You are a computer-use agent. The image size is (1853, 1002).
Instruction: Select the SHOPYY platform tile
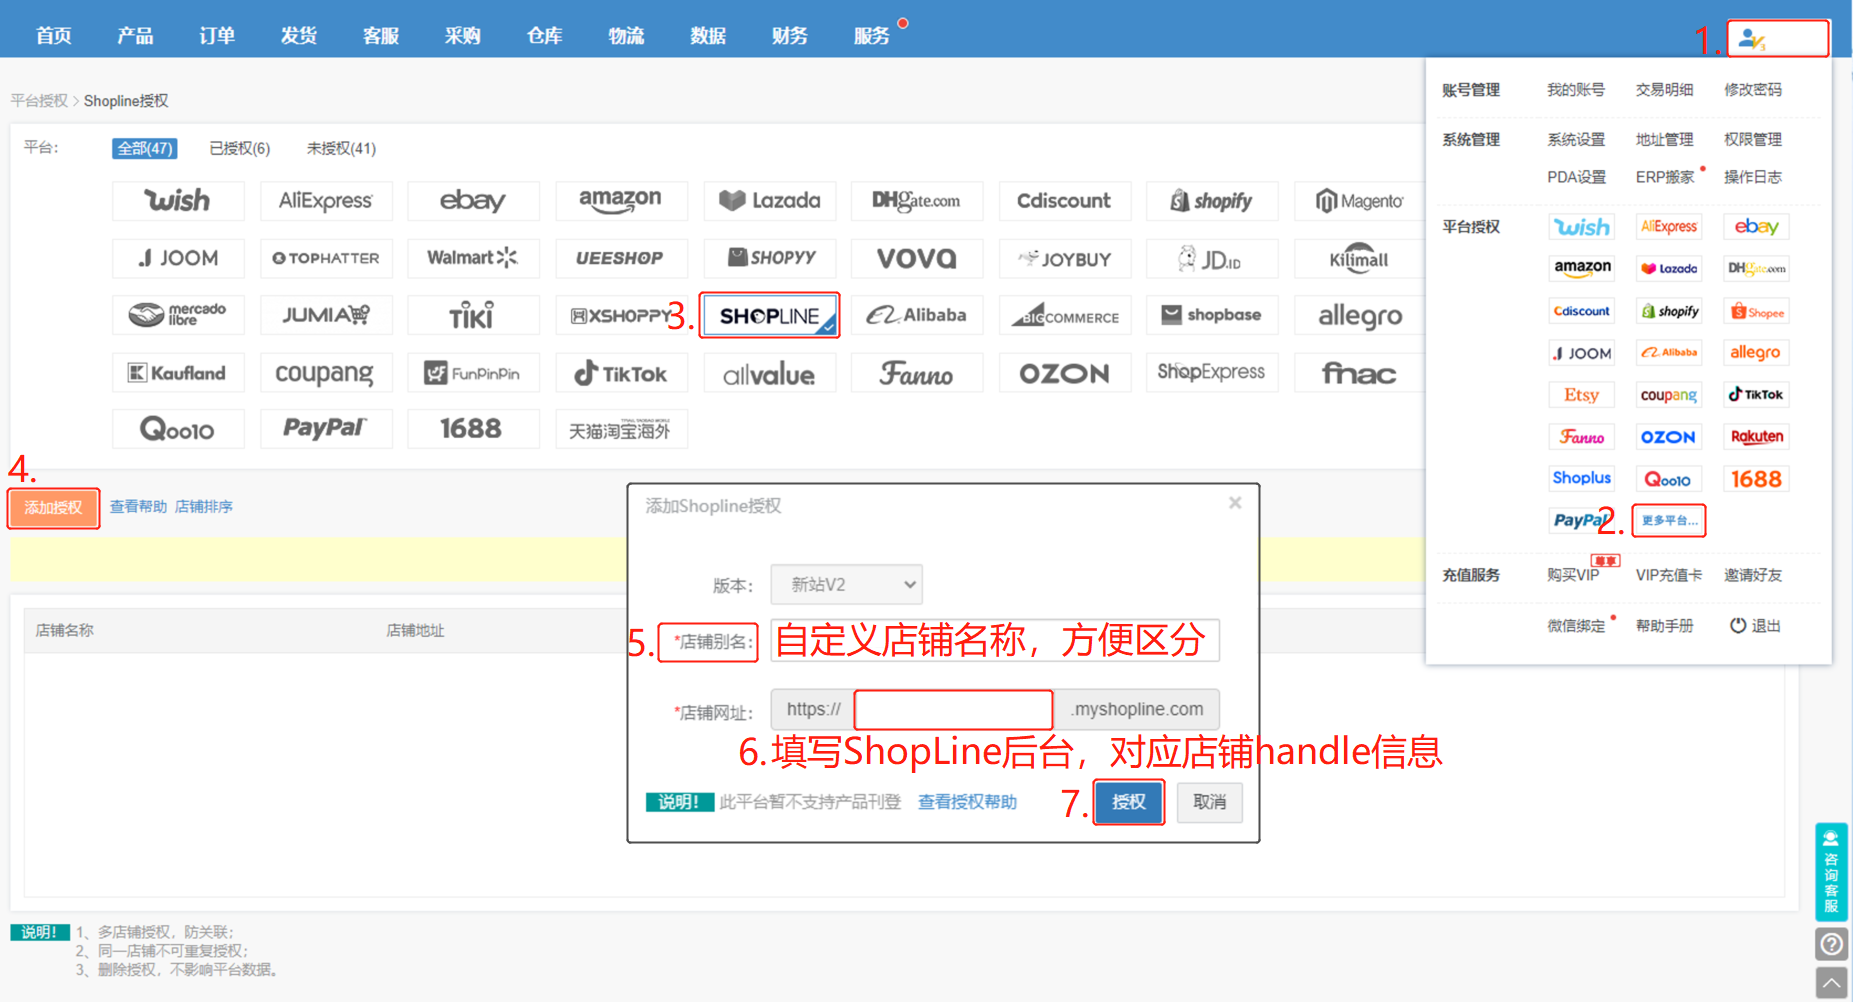point(769,258)
